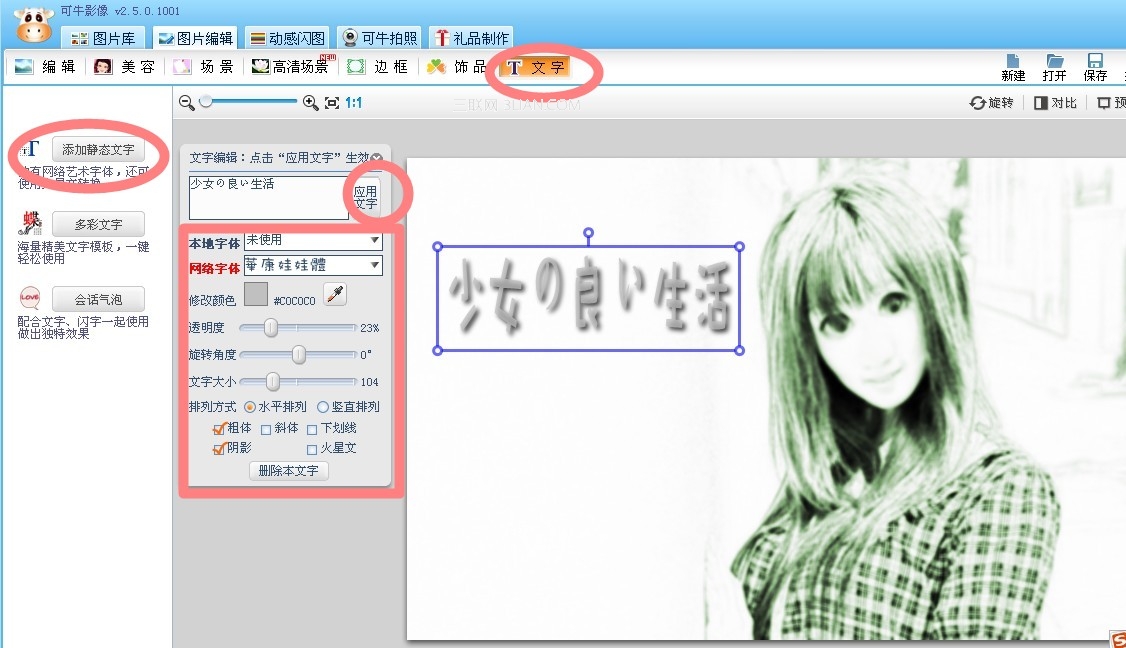
Task: Select the 饰品 toolbar section
Action: 457,67
